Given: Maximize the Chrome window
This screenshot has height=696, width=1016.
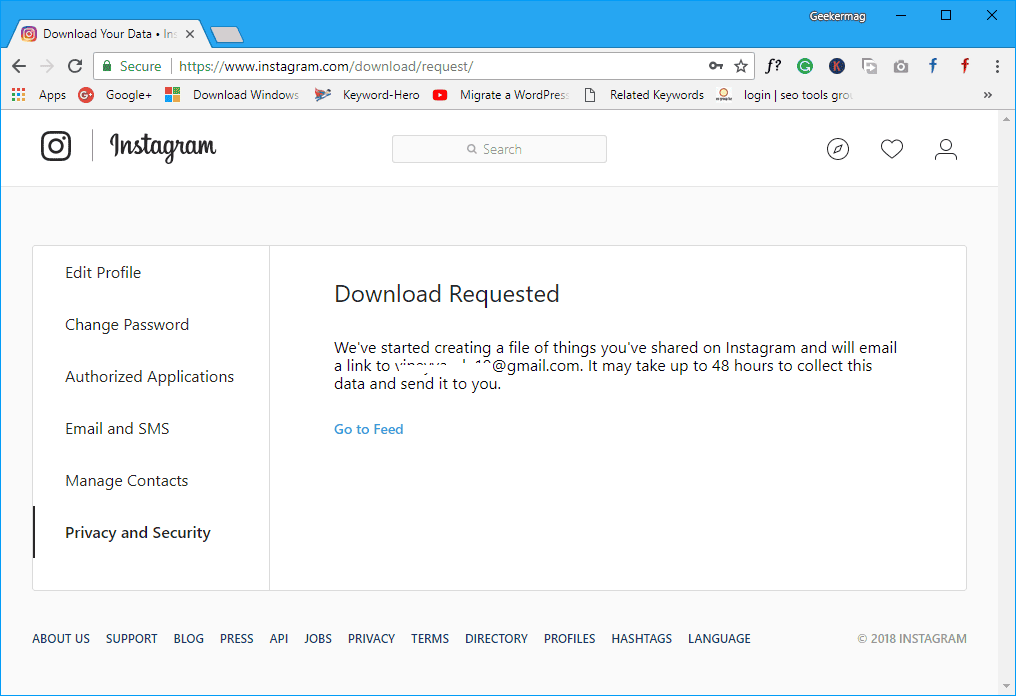Looking at the screenshot, I should [946, 16].
